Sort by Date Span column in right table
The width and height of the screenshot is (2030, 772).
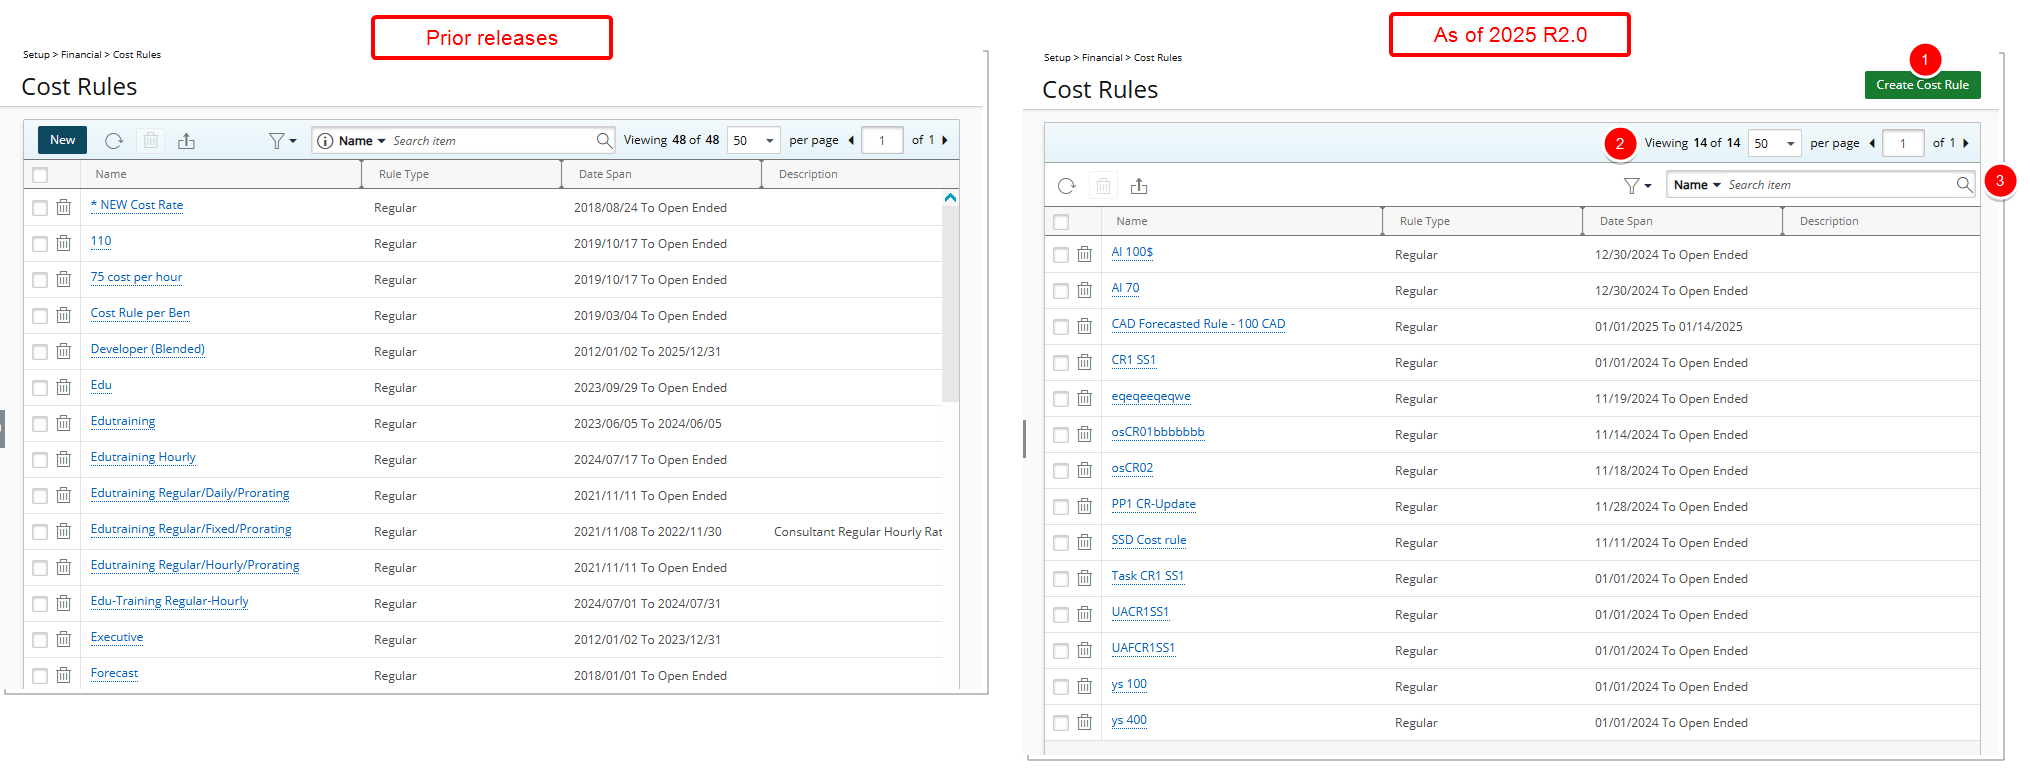point(1626,221)
